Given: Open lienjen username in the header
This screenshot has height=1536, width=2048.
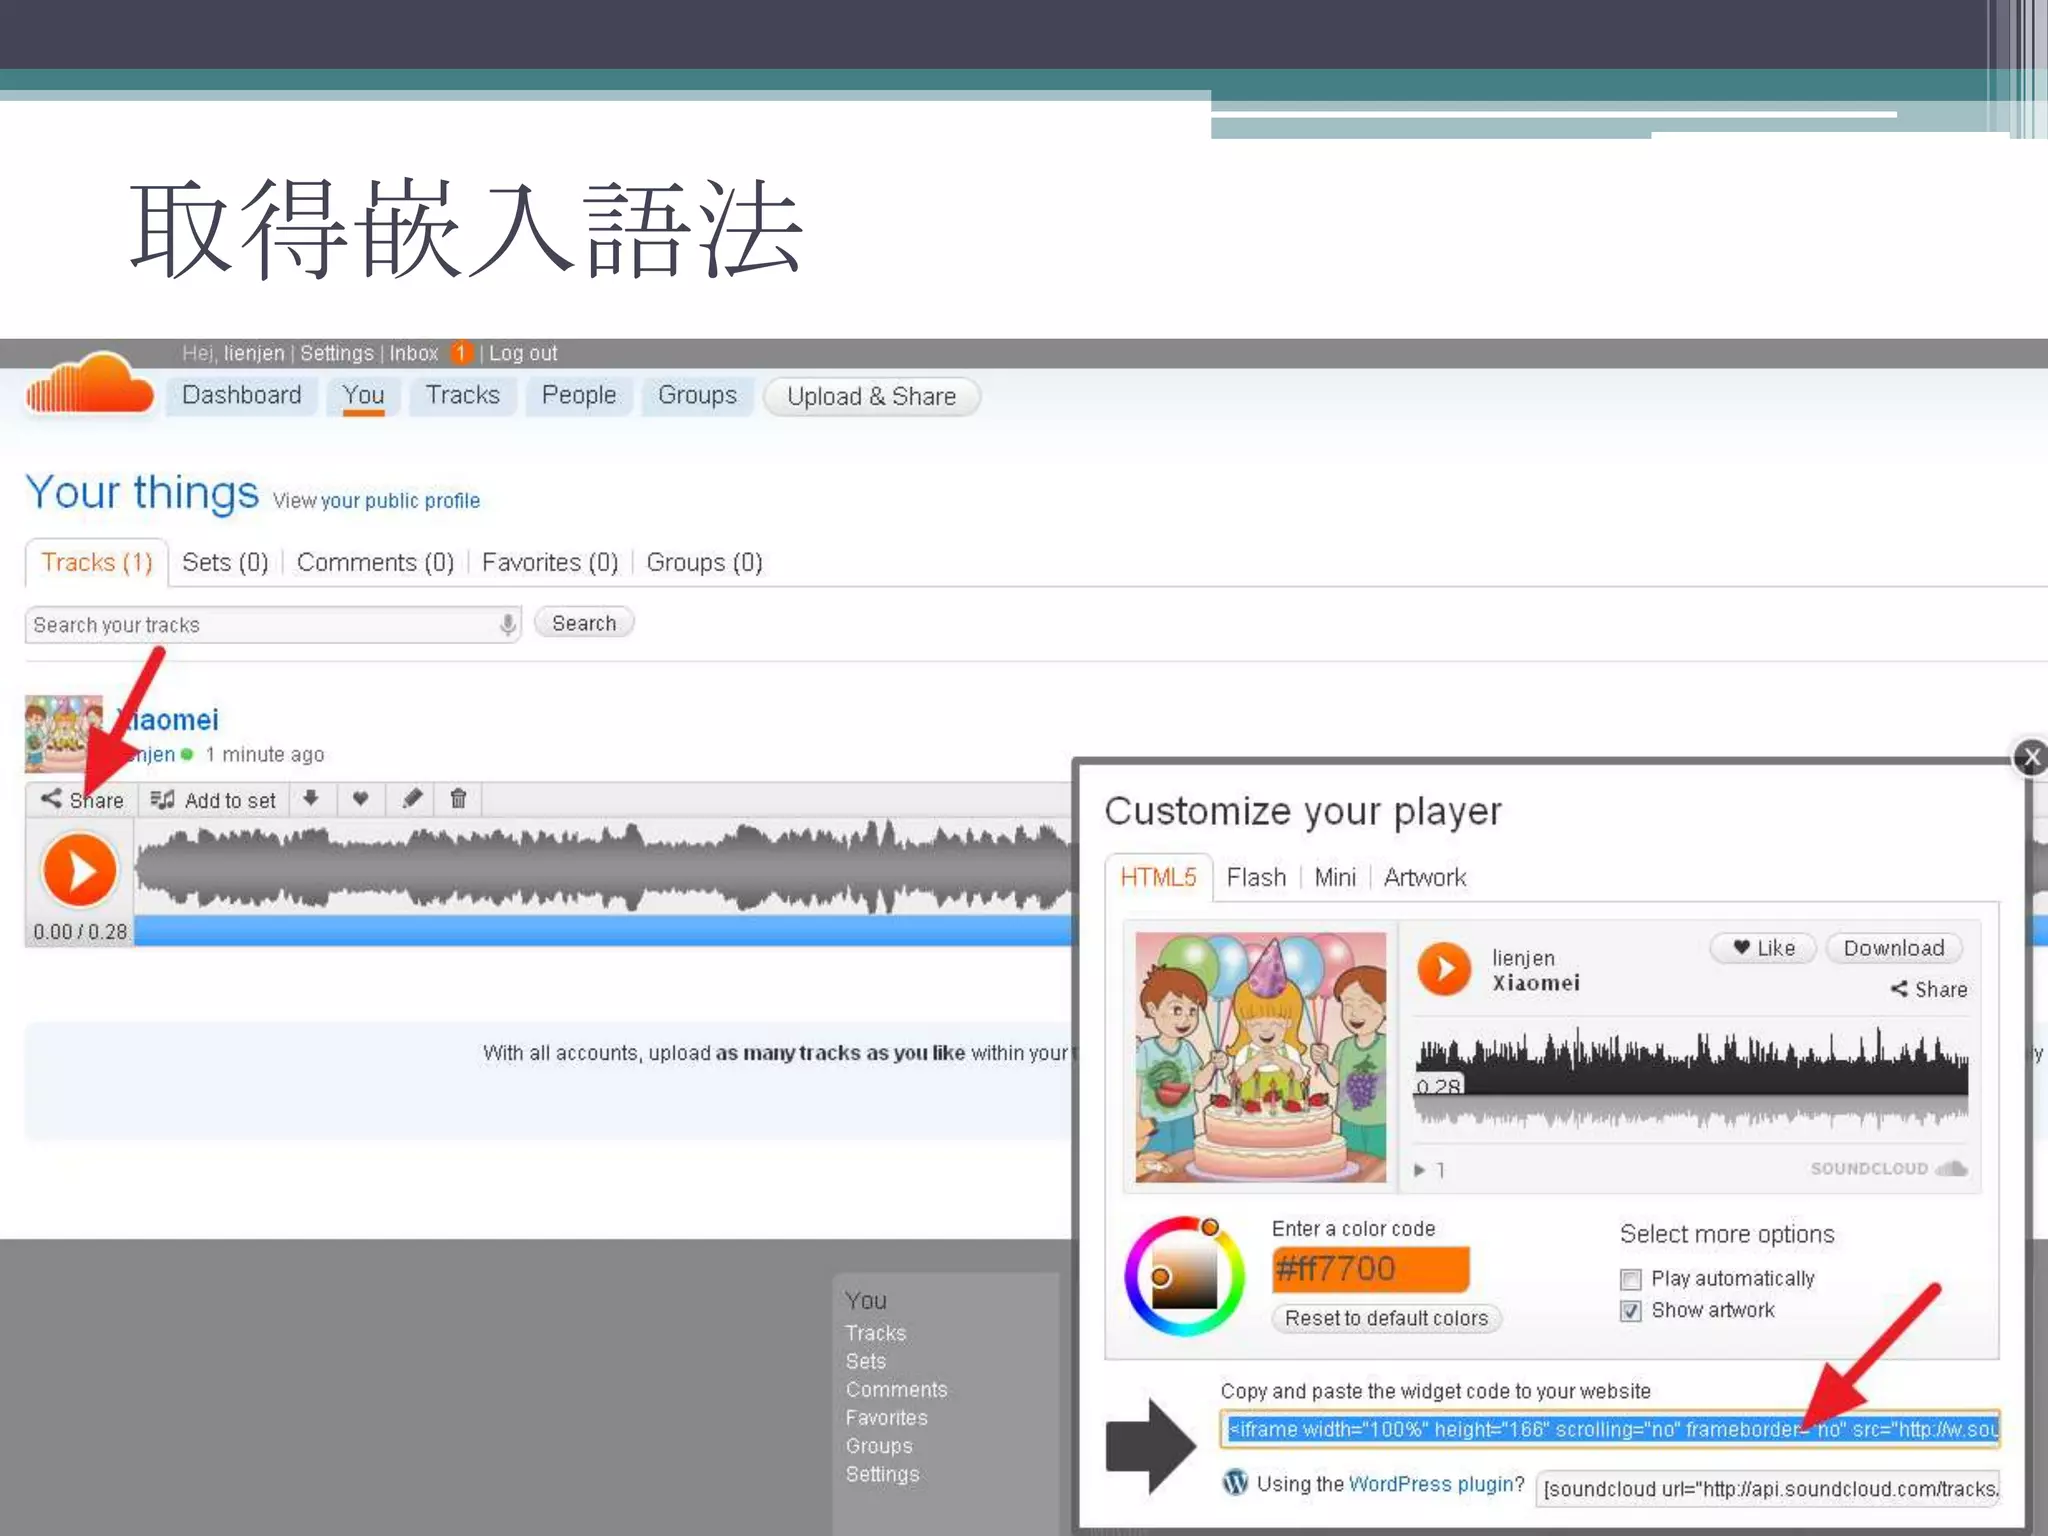Looking at the screenshot, I should 253,353.
